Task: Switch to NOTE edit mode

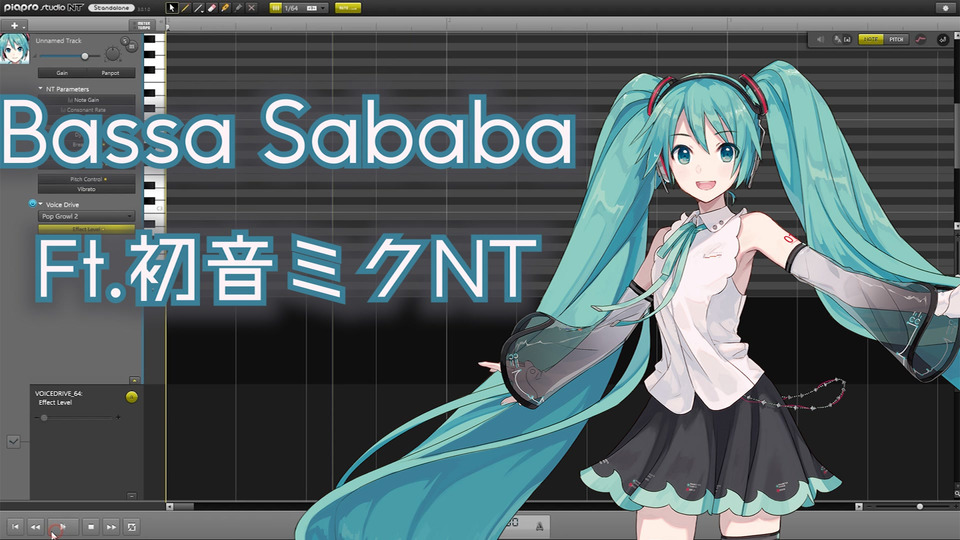Action: click(x=871, y=39)
